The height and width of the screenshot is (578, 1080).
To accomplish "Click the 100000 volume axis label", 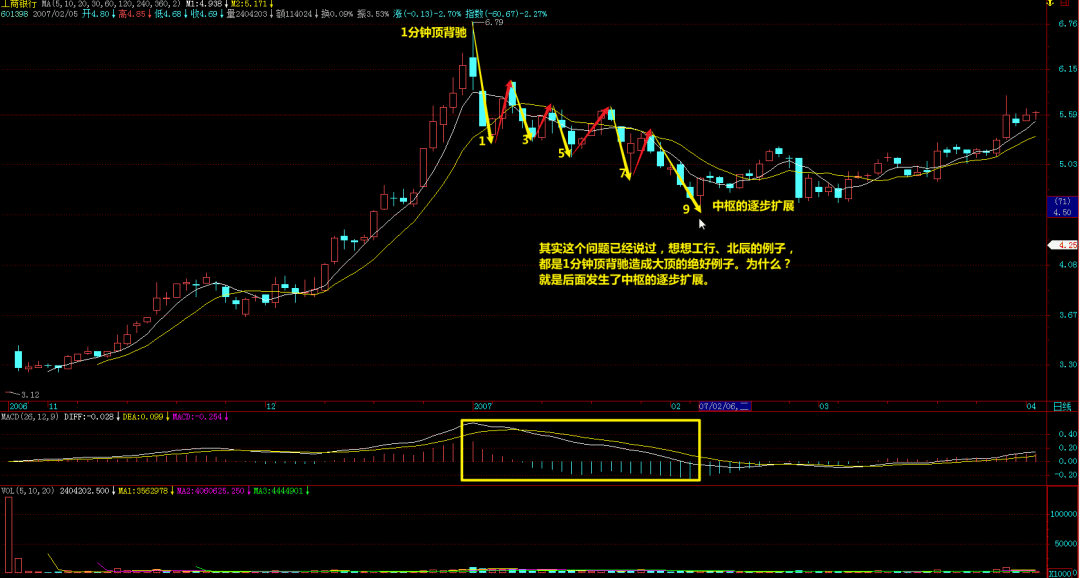I will click(1064, 514).
